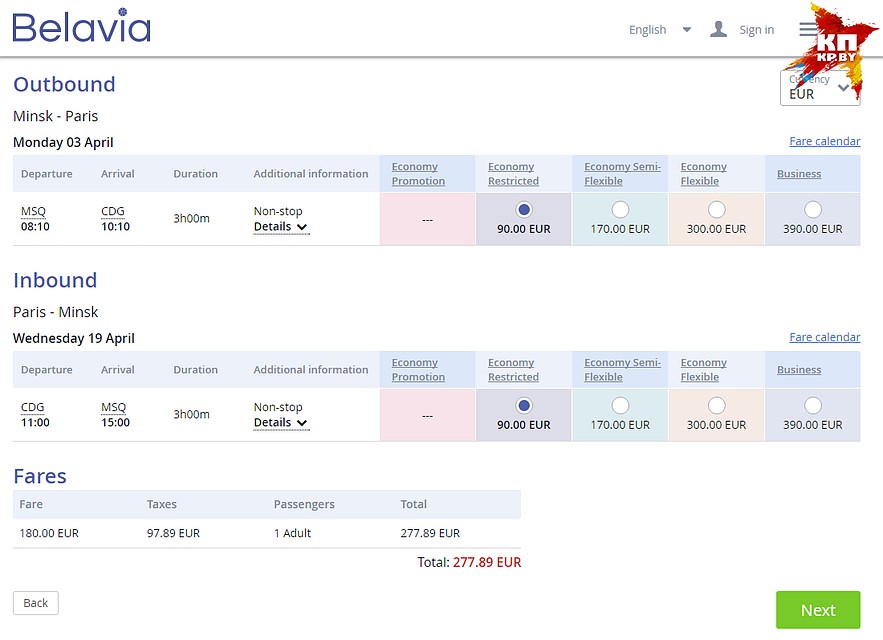
Task: Click the green Next button
Action: [818, 610]
